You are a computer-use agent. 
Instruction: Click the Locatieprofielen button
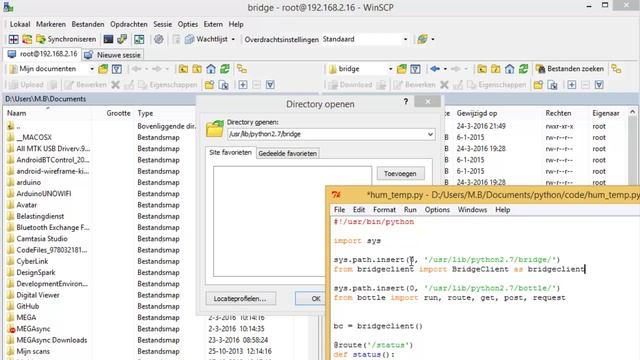point(240,299)
